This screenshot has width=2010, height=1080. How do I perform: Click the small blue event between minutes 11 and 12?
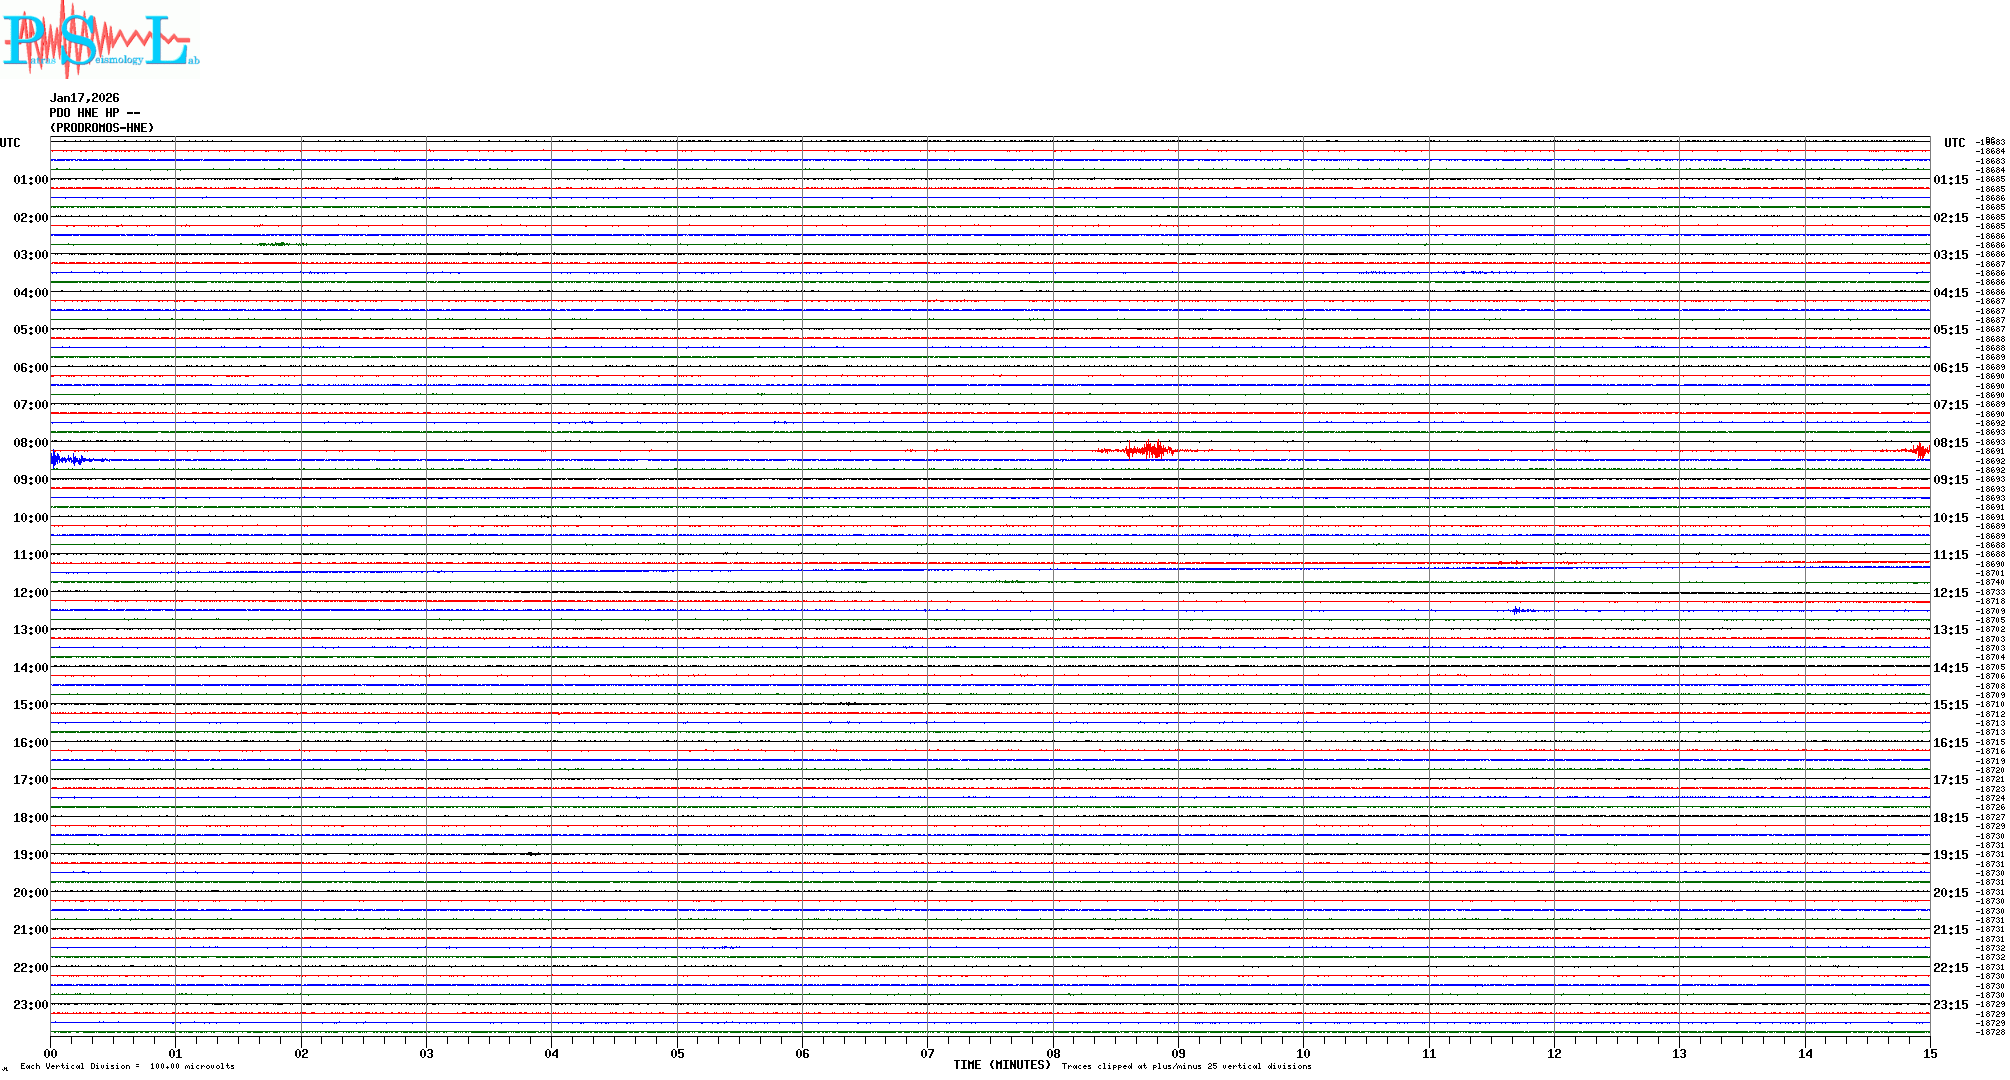pyautogui.click(x=1518, y=610)
